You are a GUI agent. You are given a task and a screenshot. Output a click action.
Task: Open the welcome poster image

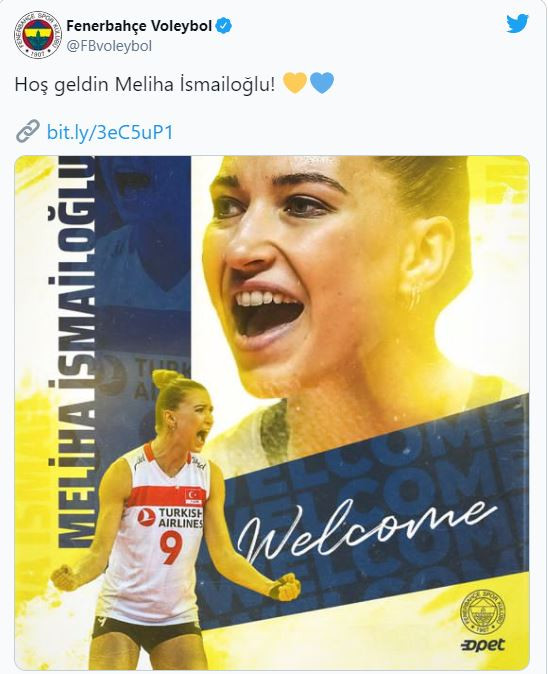click(x=272, y=412)
